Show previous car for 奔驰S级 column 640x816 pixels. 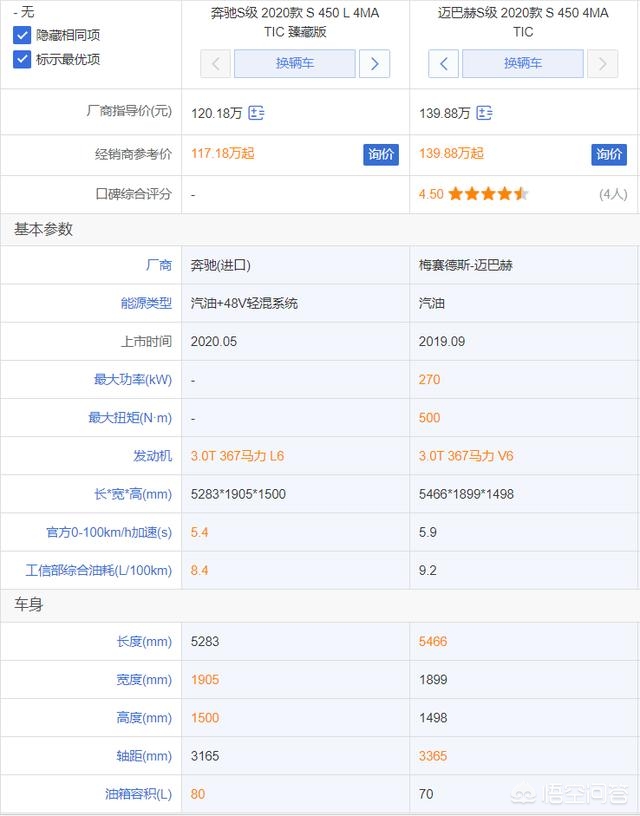click(215, 63)
